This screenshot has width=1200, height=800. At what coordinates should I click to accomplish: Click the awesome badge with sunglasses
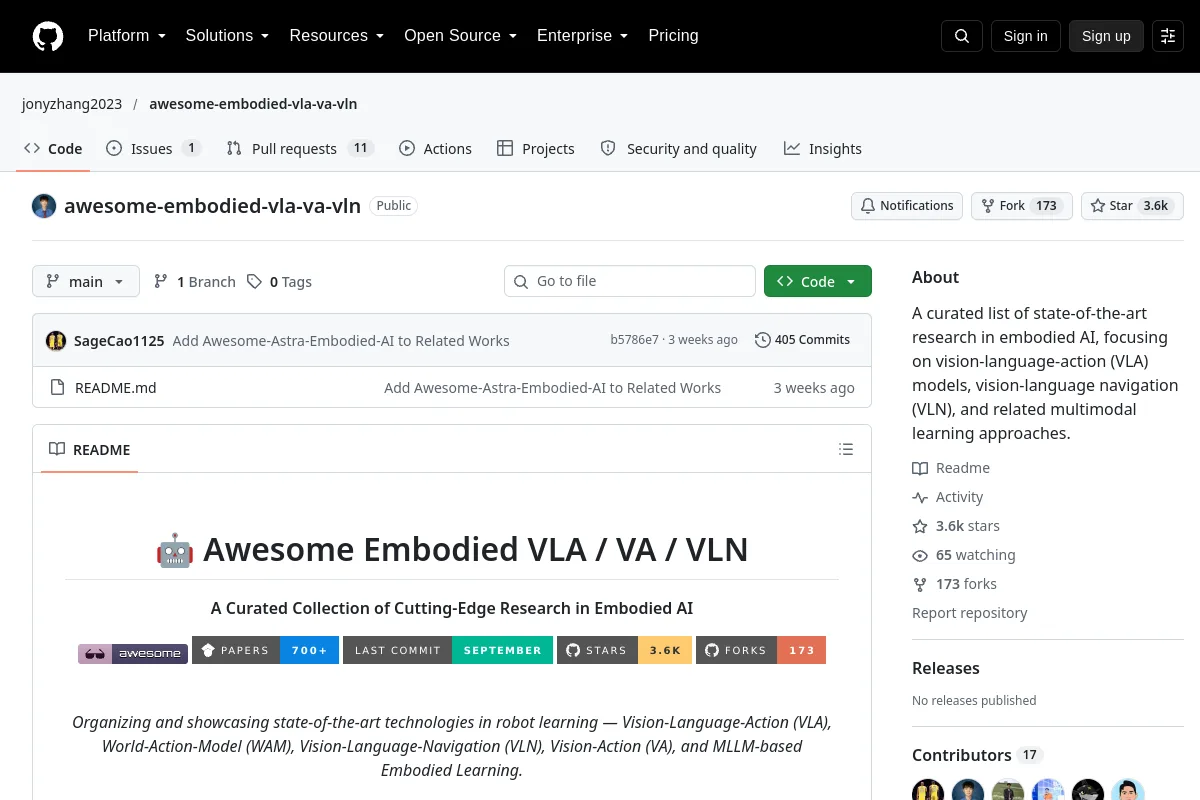tap(133, 653)
